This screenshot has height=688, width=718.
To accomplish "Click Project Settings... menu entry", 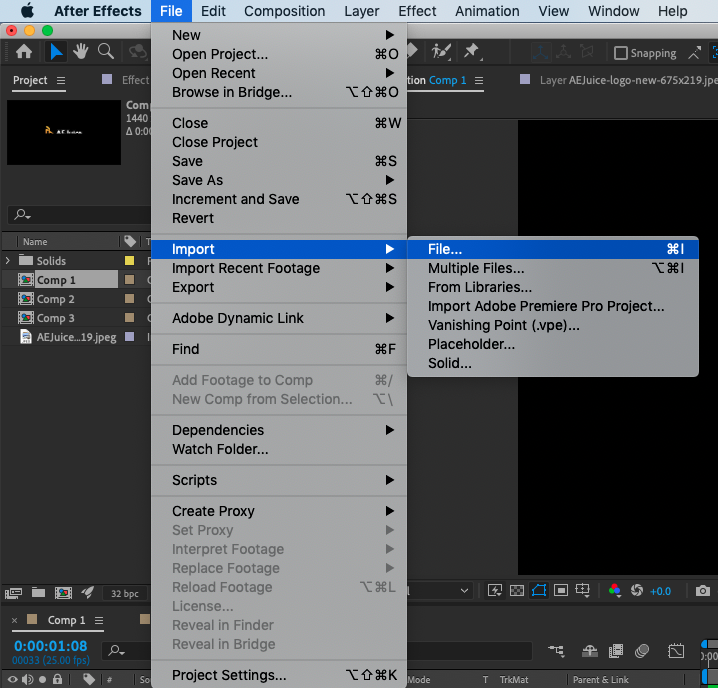I will coord(279,675).
